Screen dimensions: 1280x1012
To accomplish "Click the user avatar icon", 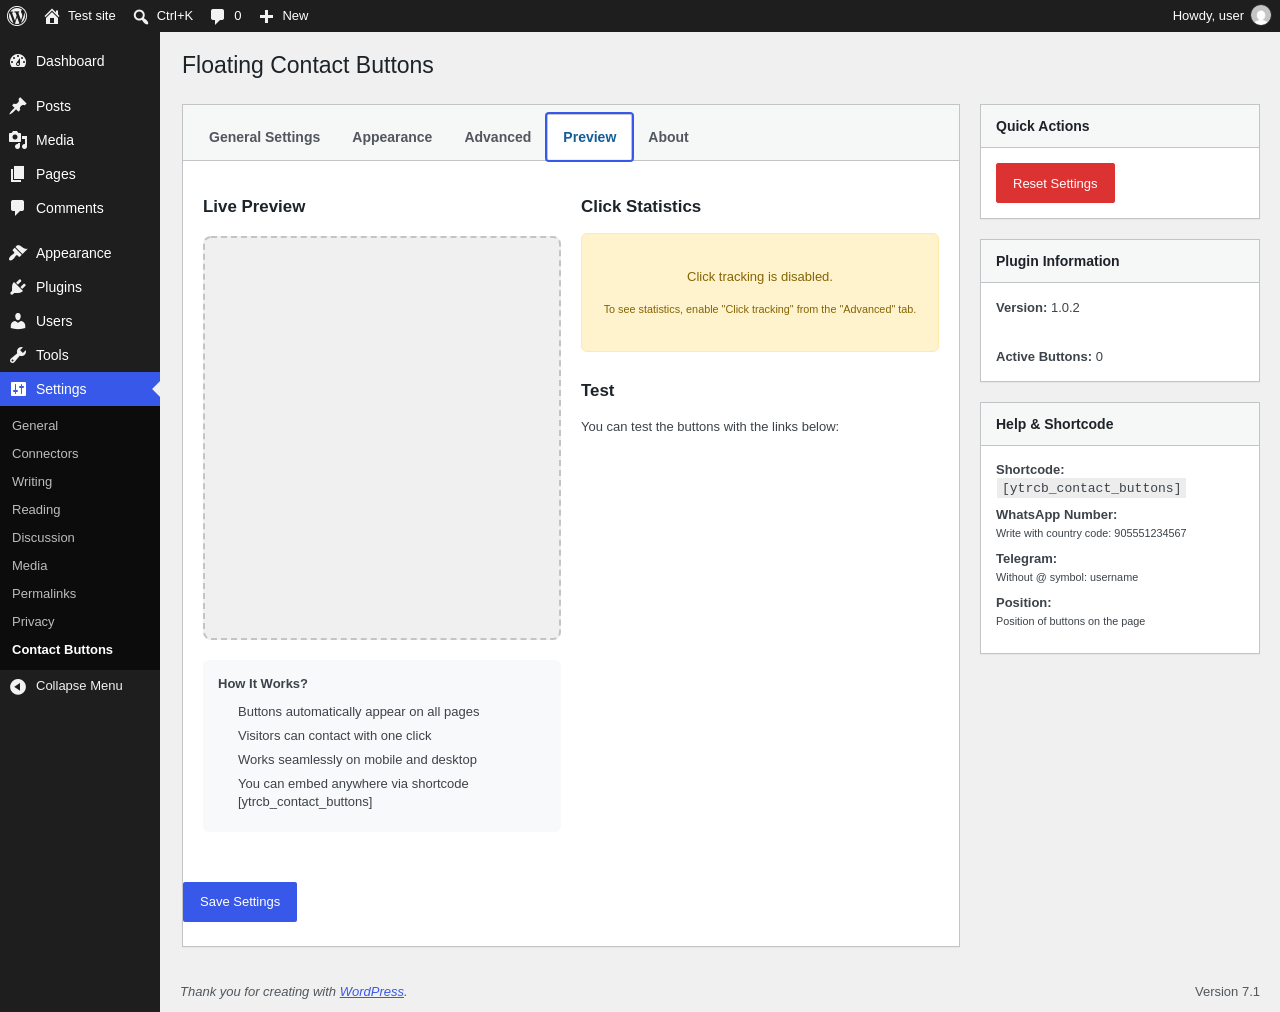I will pyautogui.click(x=1261, y=16).
